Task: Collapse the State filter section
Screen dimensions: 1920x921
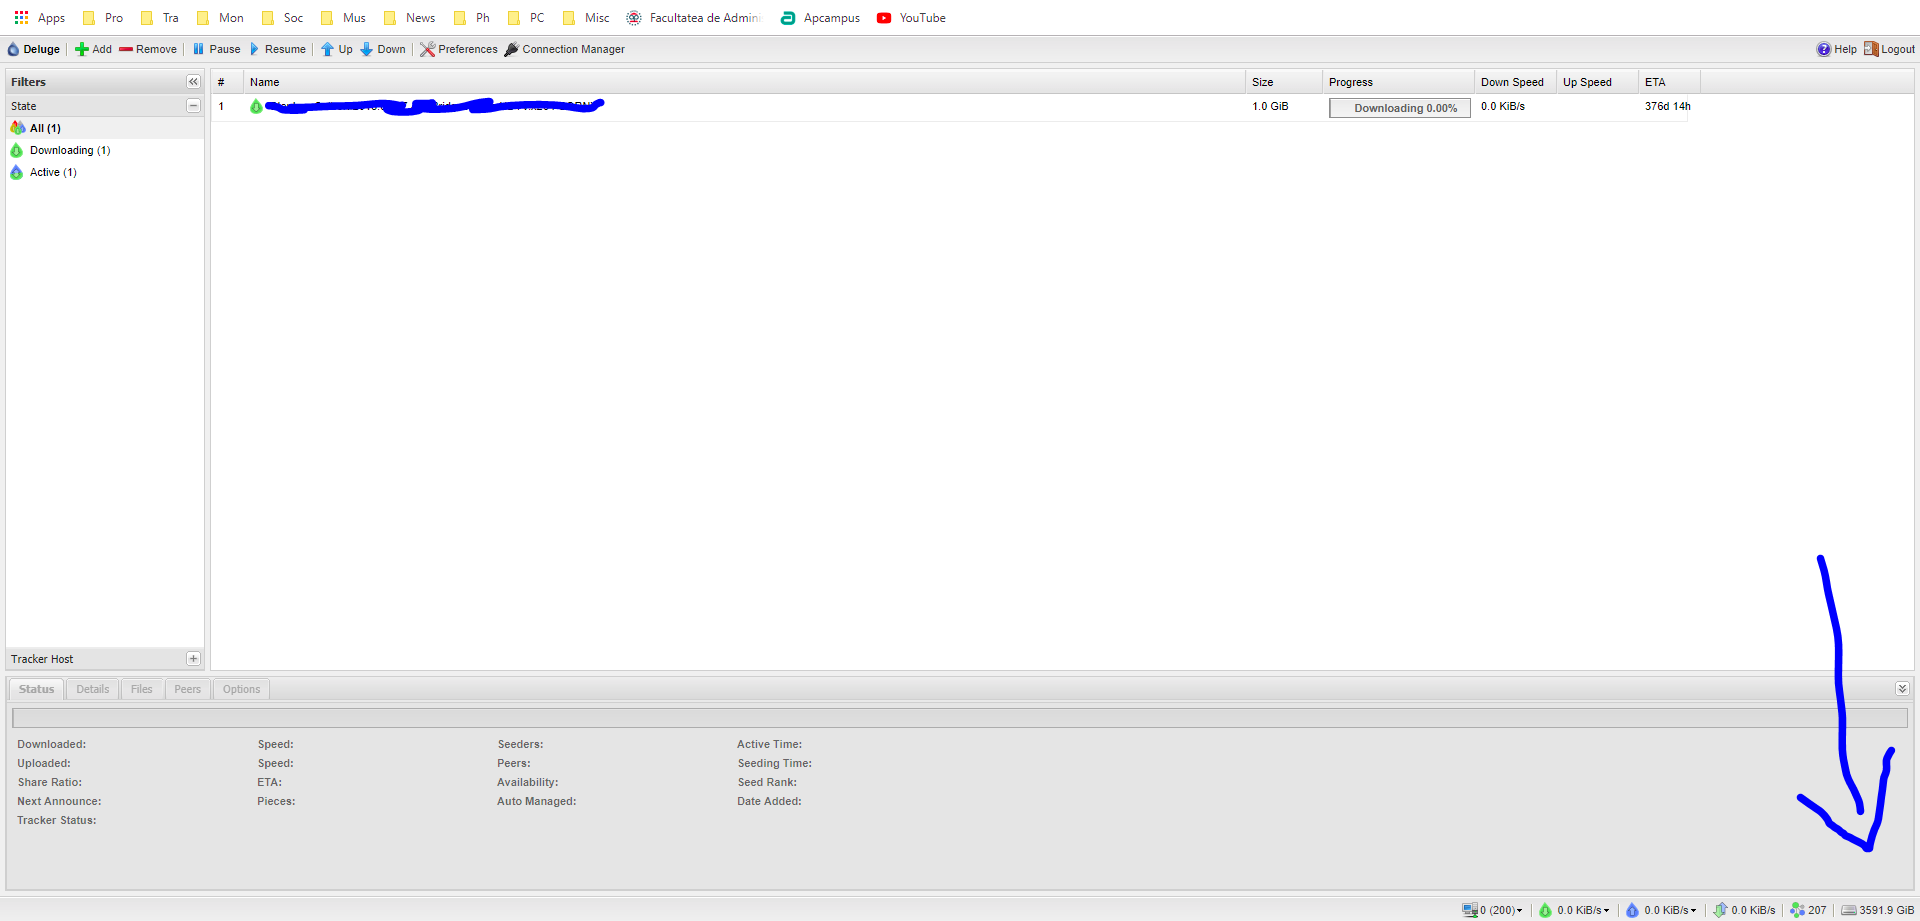Action: 193,106
